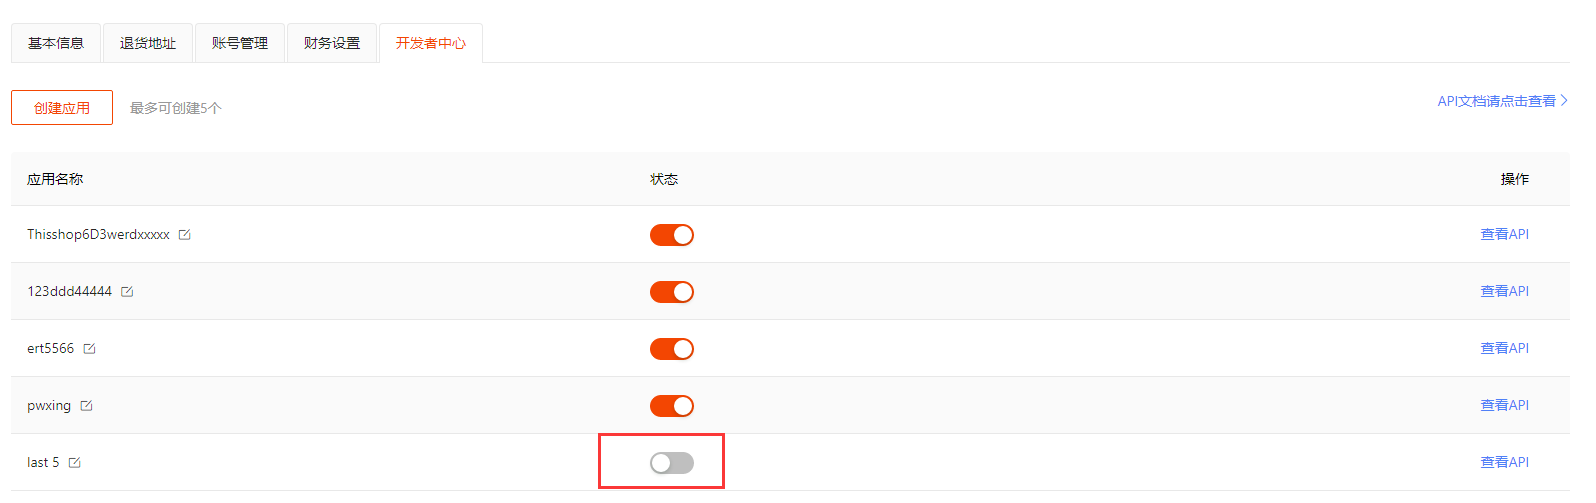Select the 开发者中心 tab

click(431, 43)
